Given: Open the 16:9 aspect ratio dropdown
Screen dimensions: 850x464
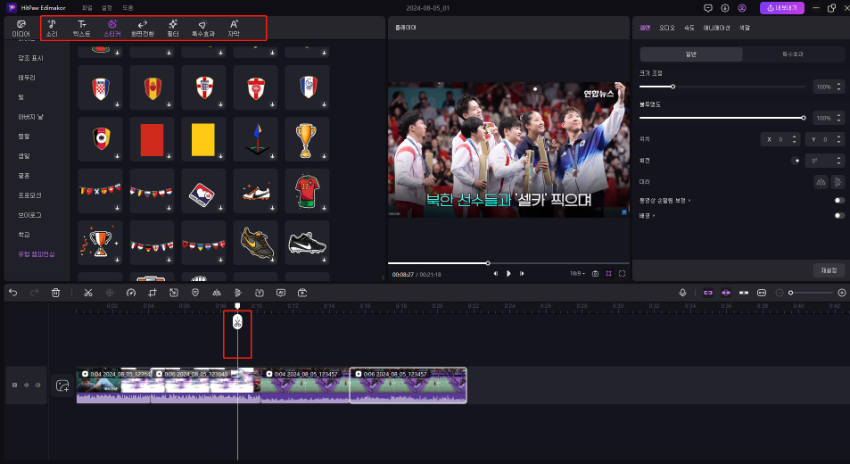Looking at the screenshot, I should tap(575, 273).
